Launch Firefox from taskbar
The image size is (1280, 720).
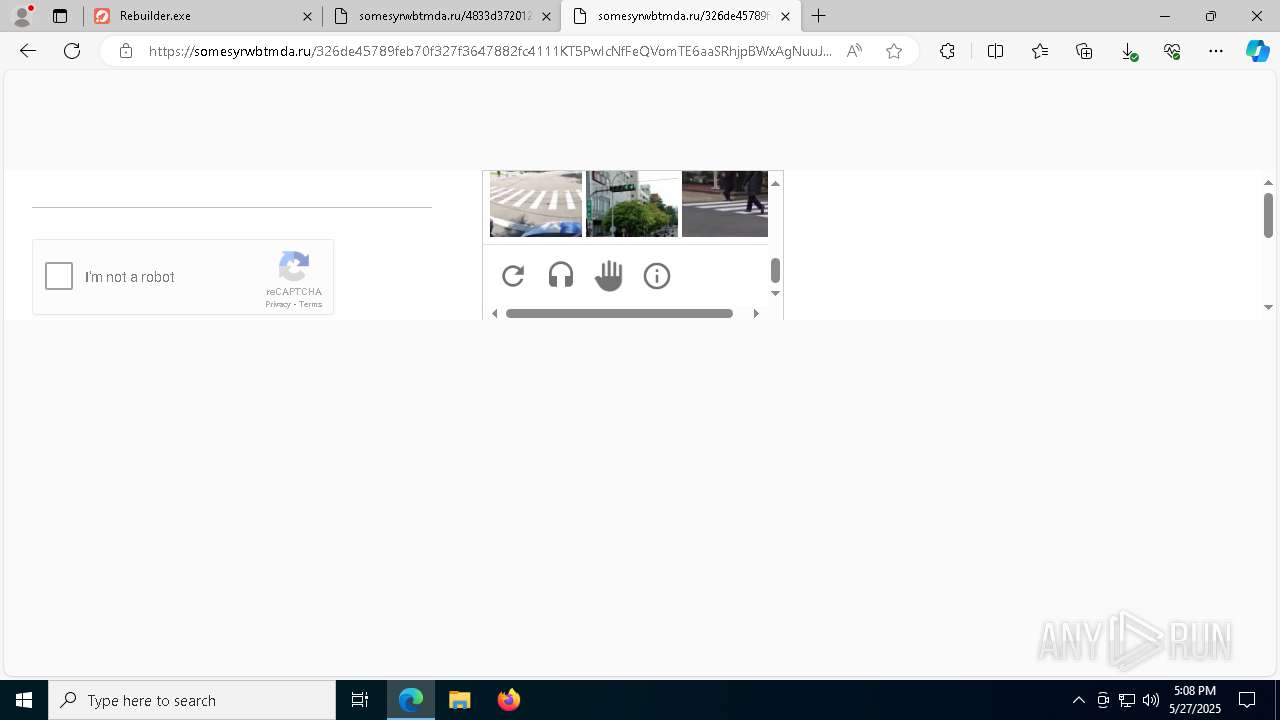tap(509, 700)
